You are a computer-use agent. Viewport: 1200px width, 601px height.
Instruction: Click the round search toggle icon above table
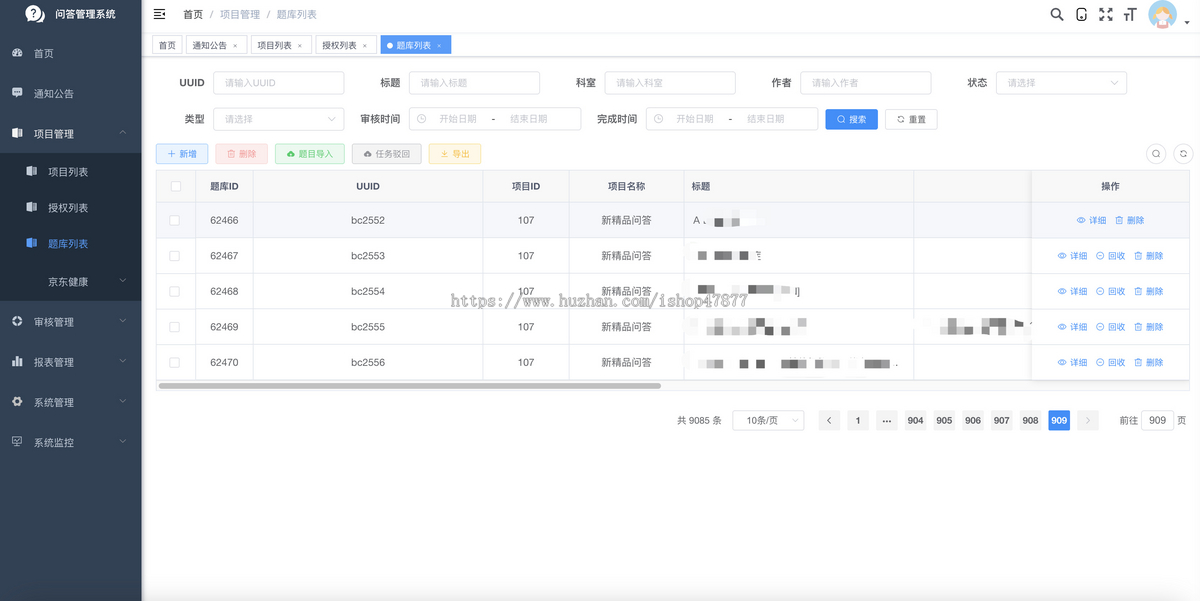[x=1156, y=154]
